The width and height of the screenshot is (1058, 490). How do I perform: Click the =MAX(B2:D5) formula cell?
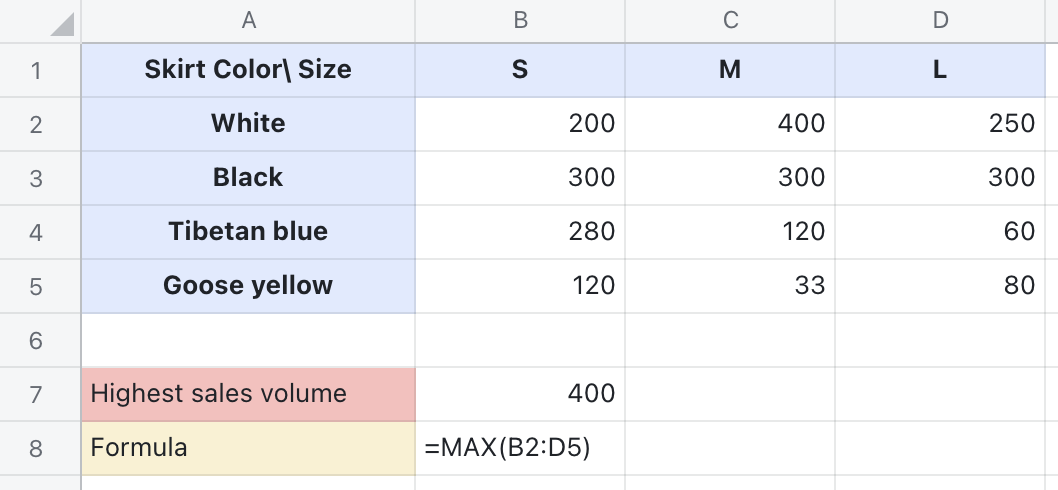520,448
